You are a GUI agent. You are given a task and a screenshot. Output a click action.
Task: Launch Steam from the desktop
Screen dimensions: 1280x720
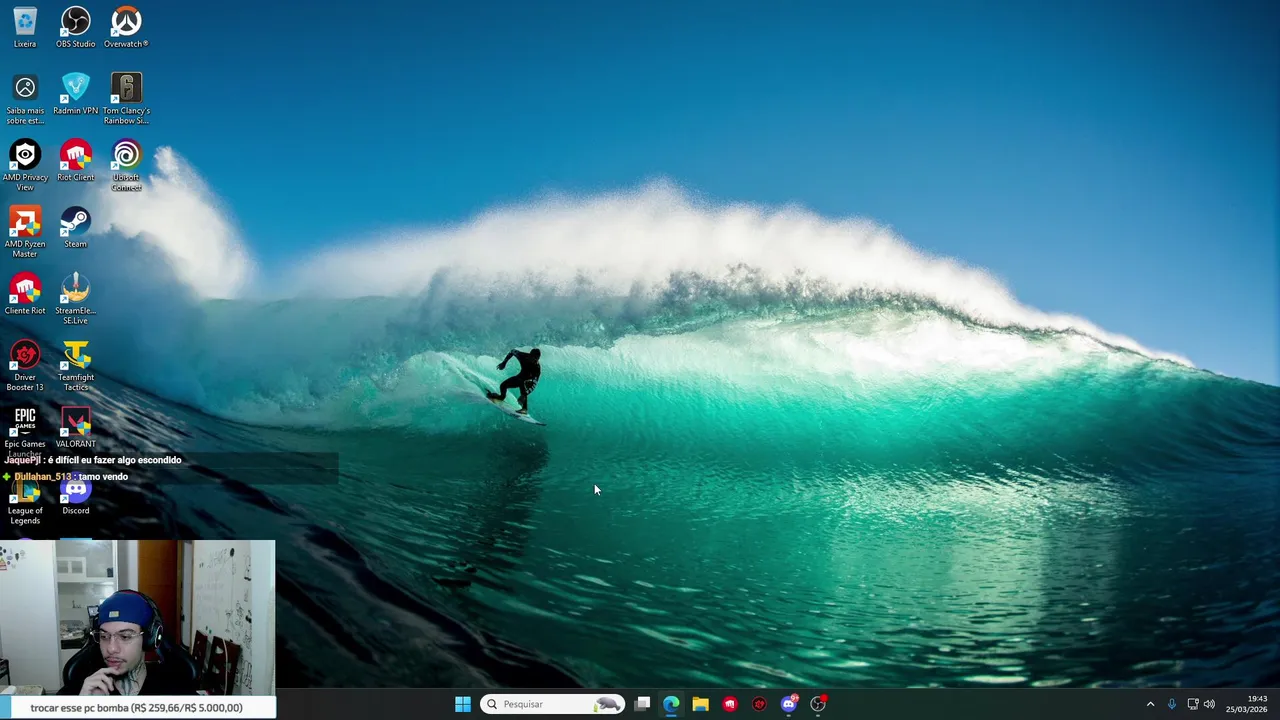pos(75,228)
